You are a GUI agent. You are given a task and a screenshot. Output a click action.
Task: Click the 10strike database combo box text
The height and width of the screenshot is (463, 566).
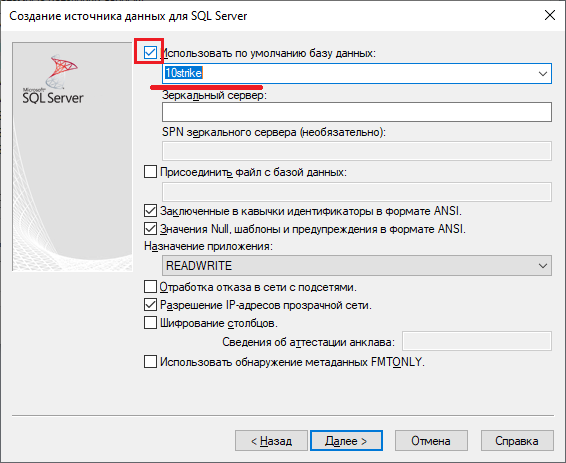(183, 73)
